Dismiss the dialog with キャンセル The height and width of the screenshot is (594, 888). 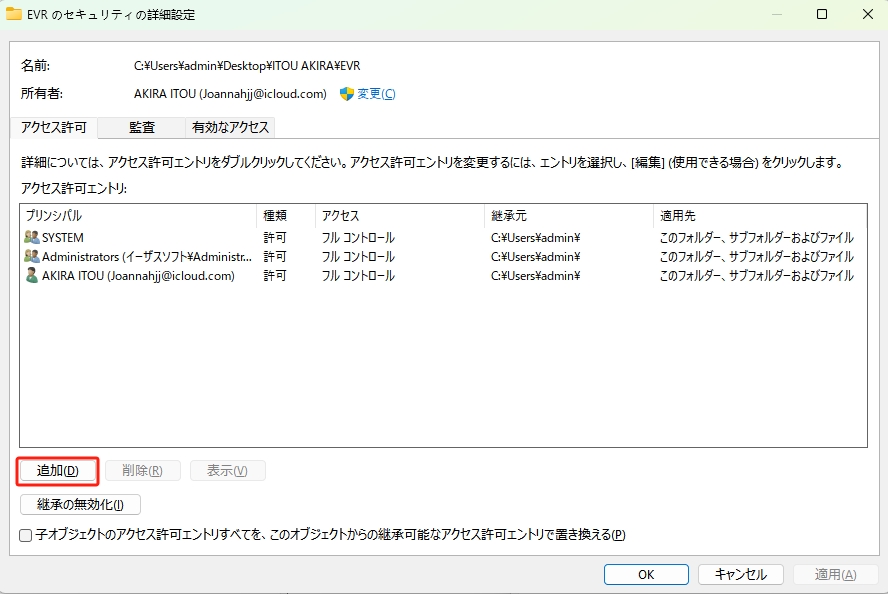[740, 574]
